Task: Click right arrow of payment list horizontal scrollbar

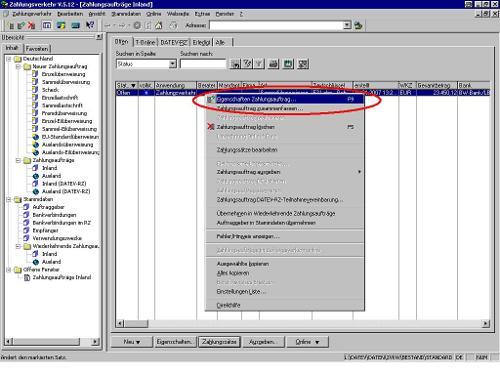Action: [x=486, y=323]
